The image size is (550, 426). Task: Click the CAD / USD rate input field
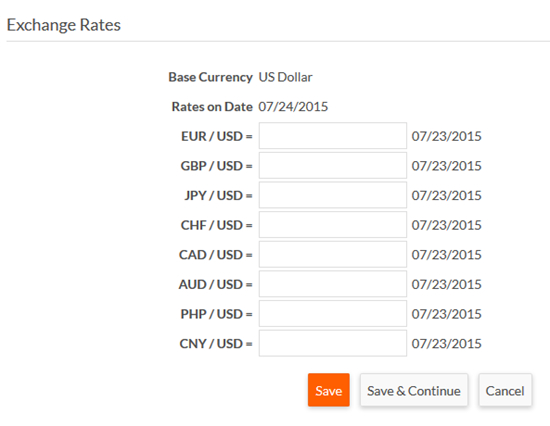click(x=333, y=254)
